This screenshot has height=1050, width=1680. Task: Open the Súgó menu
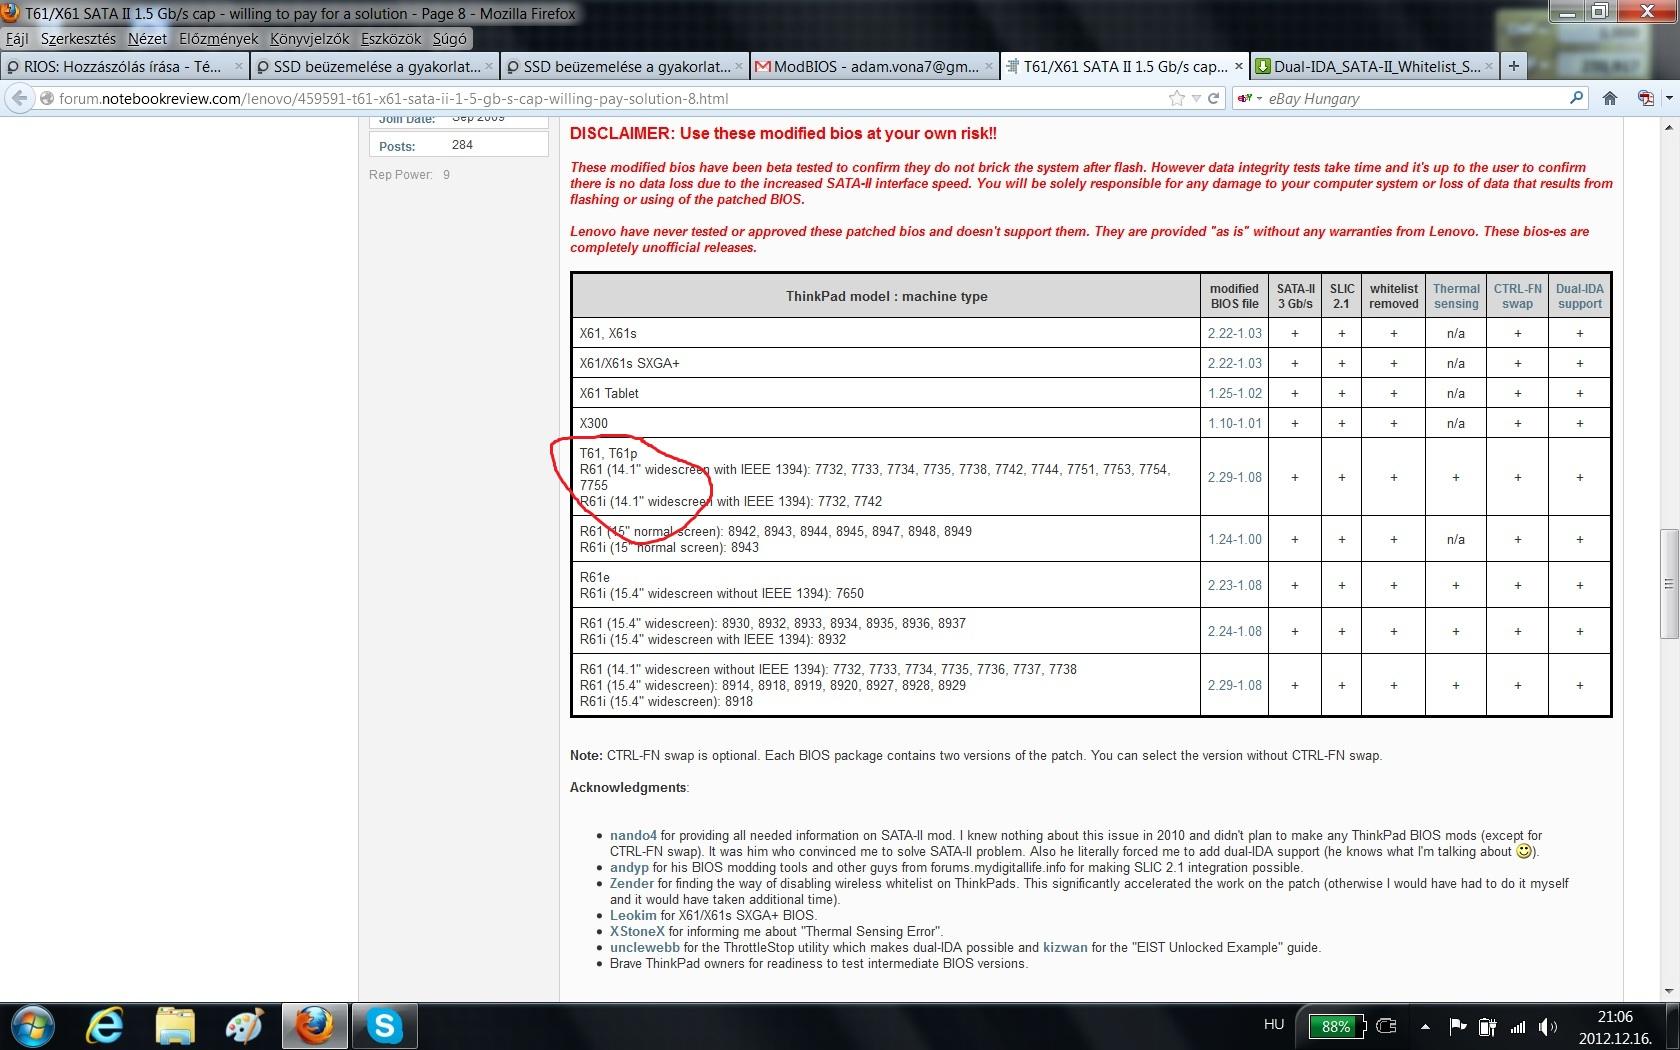pyautogui.click(x=450, y=39)
